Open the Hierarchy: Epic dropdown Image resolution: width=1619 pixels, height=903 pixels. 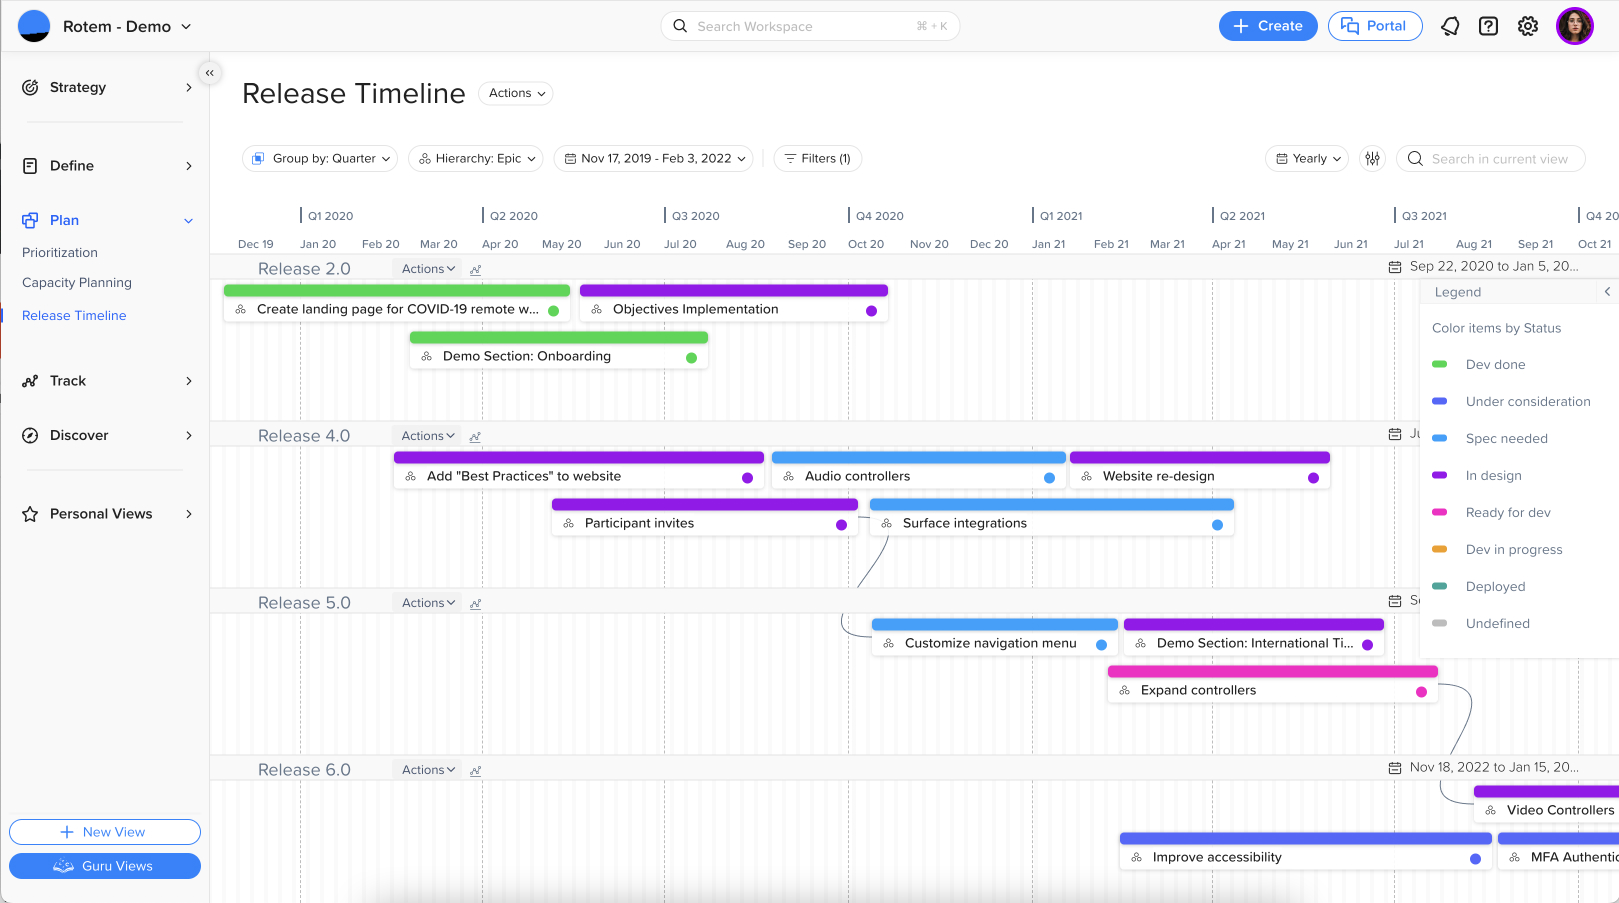[x=476, y=158]
